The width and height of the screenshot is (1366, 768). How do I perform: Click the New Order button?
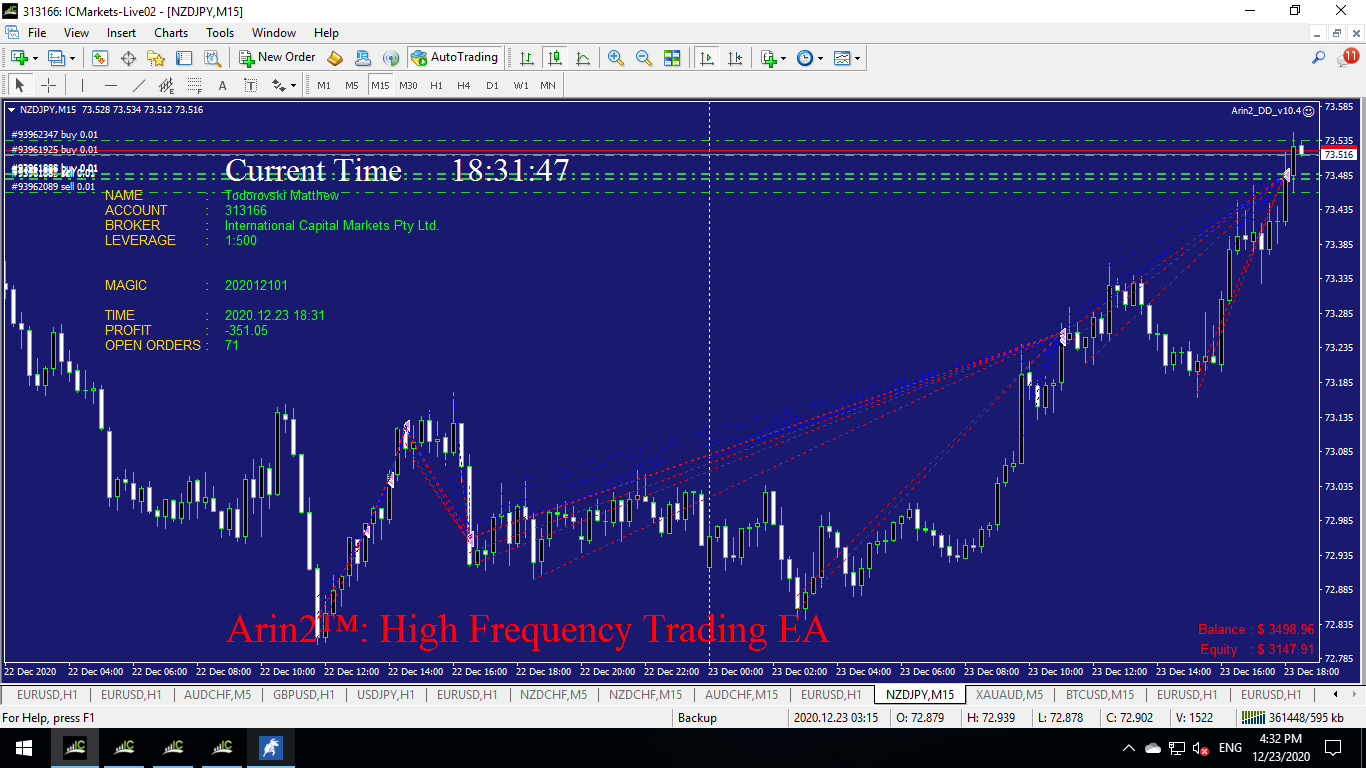pos(275,58)
